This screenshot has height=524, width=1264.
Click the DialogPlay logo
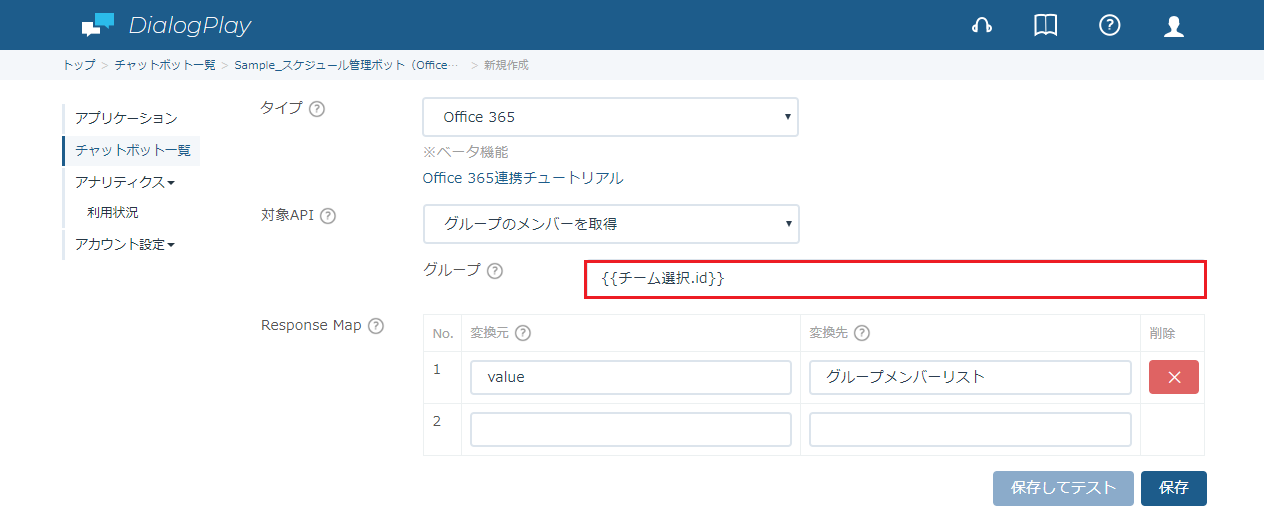coord(166,25)
